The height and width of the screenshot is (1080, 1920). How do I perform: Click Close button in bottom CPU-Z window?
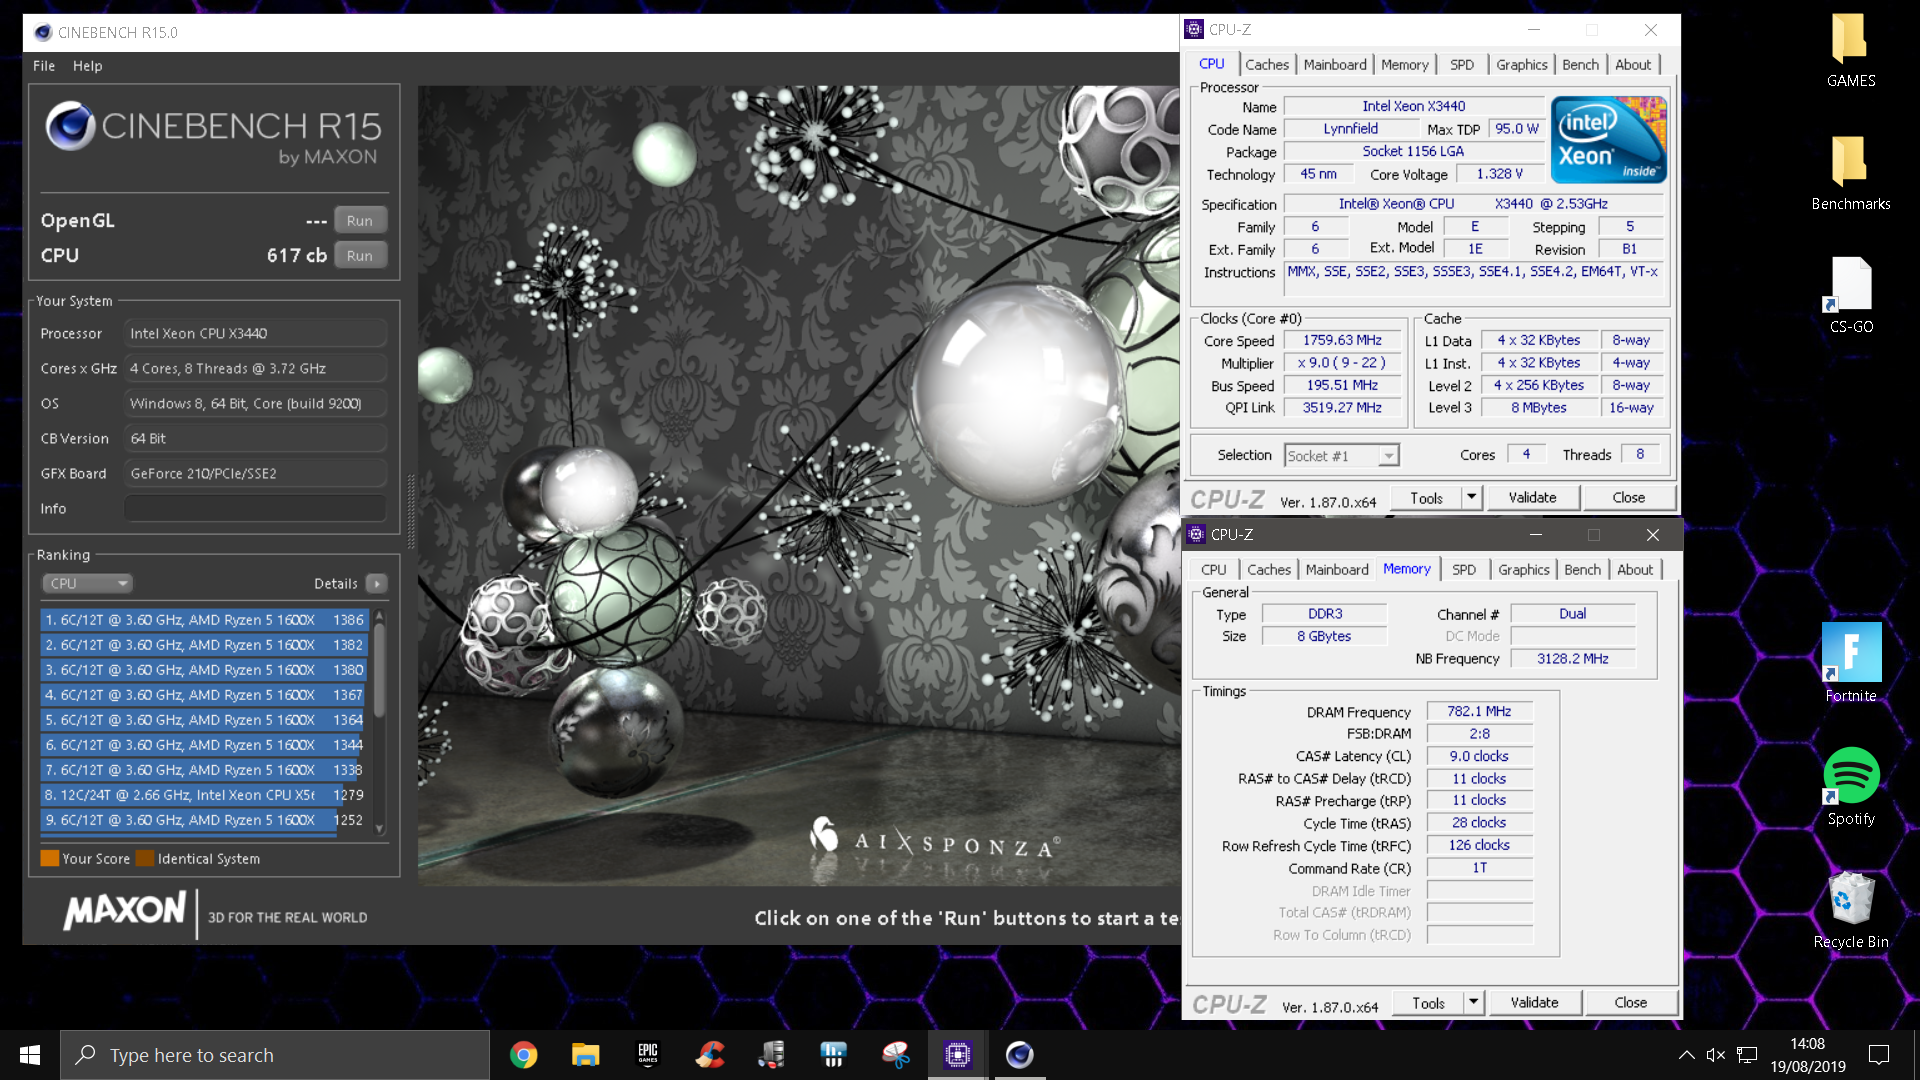1630,1003
